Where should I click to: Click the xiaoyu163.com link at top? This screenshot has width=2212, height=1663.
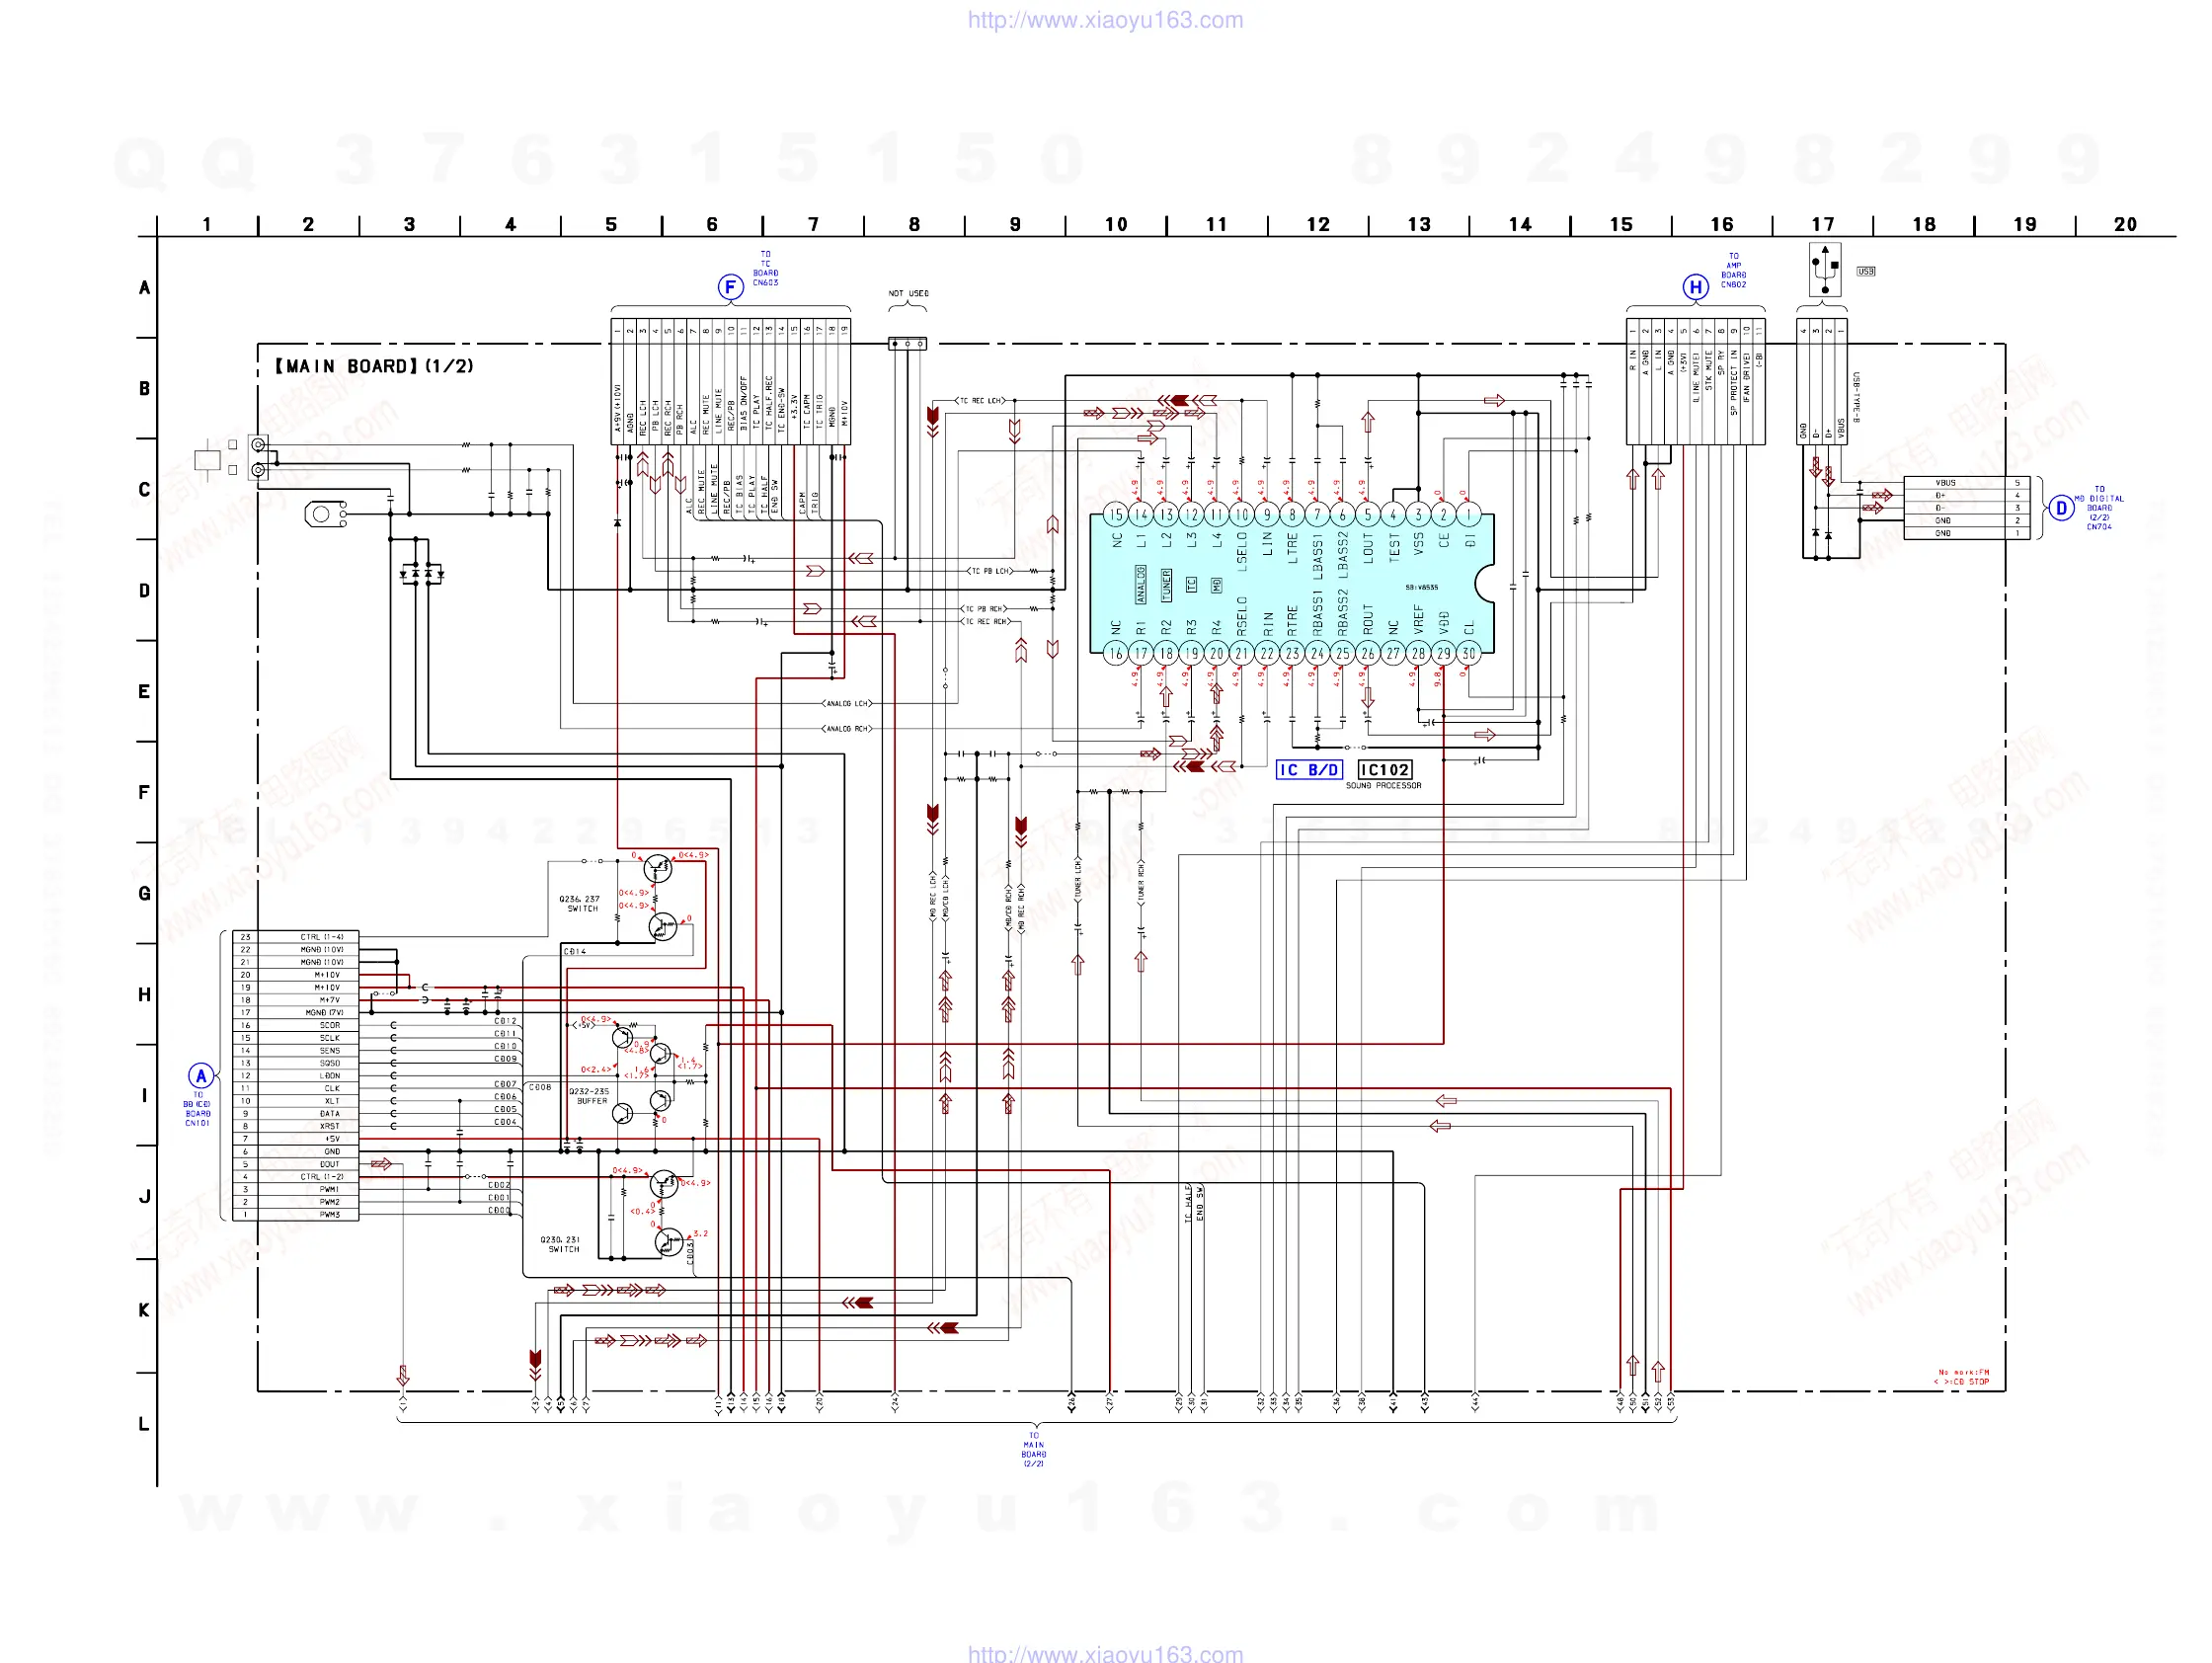(x=1105, y=20)
